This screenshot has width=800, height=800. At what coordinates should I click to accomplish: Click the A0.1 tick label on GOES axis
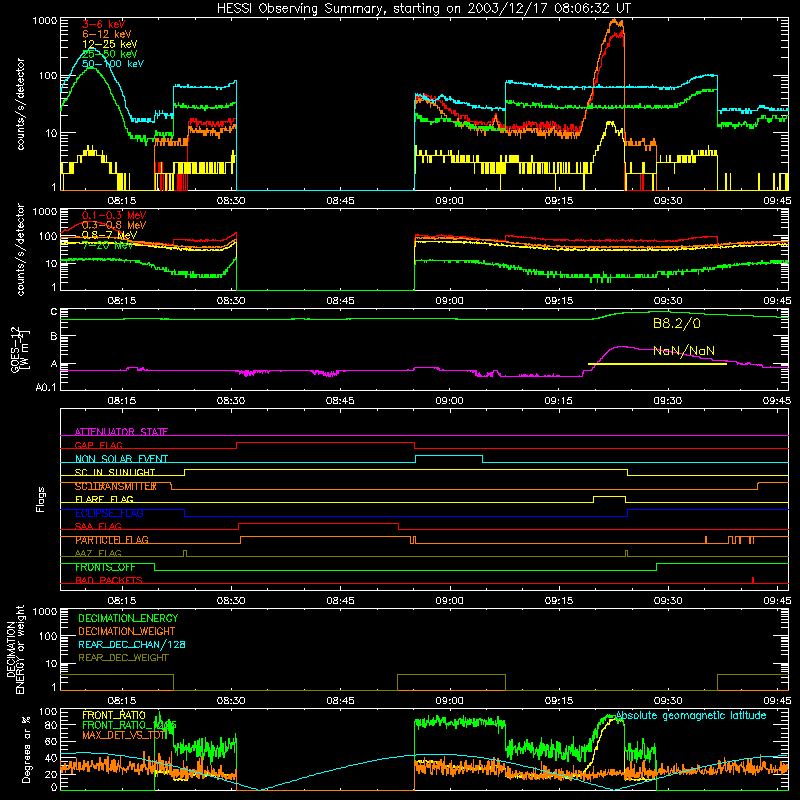point(45,387)
